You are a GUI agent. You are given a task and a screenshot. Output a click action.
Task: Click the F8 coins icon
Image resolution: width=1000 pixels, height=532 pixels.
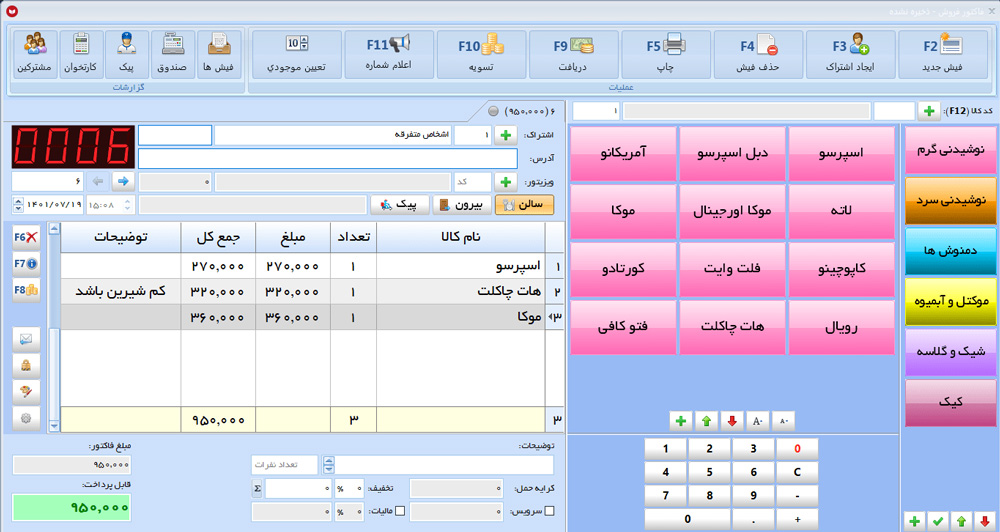(x=26, y=290)
